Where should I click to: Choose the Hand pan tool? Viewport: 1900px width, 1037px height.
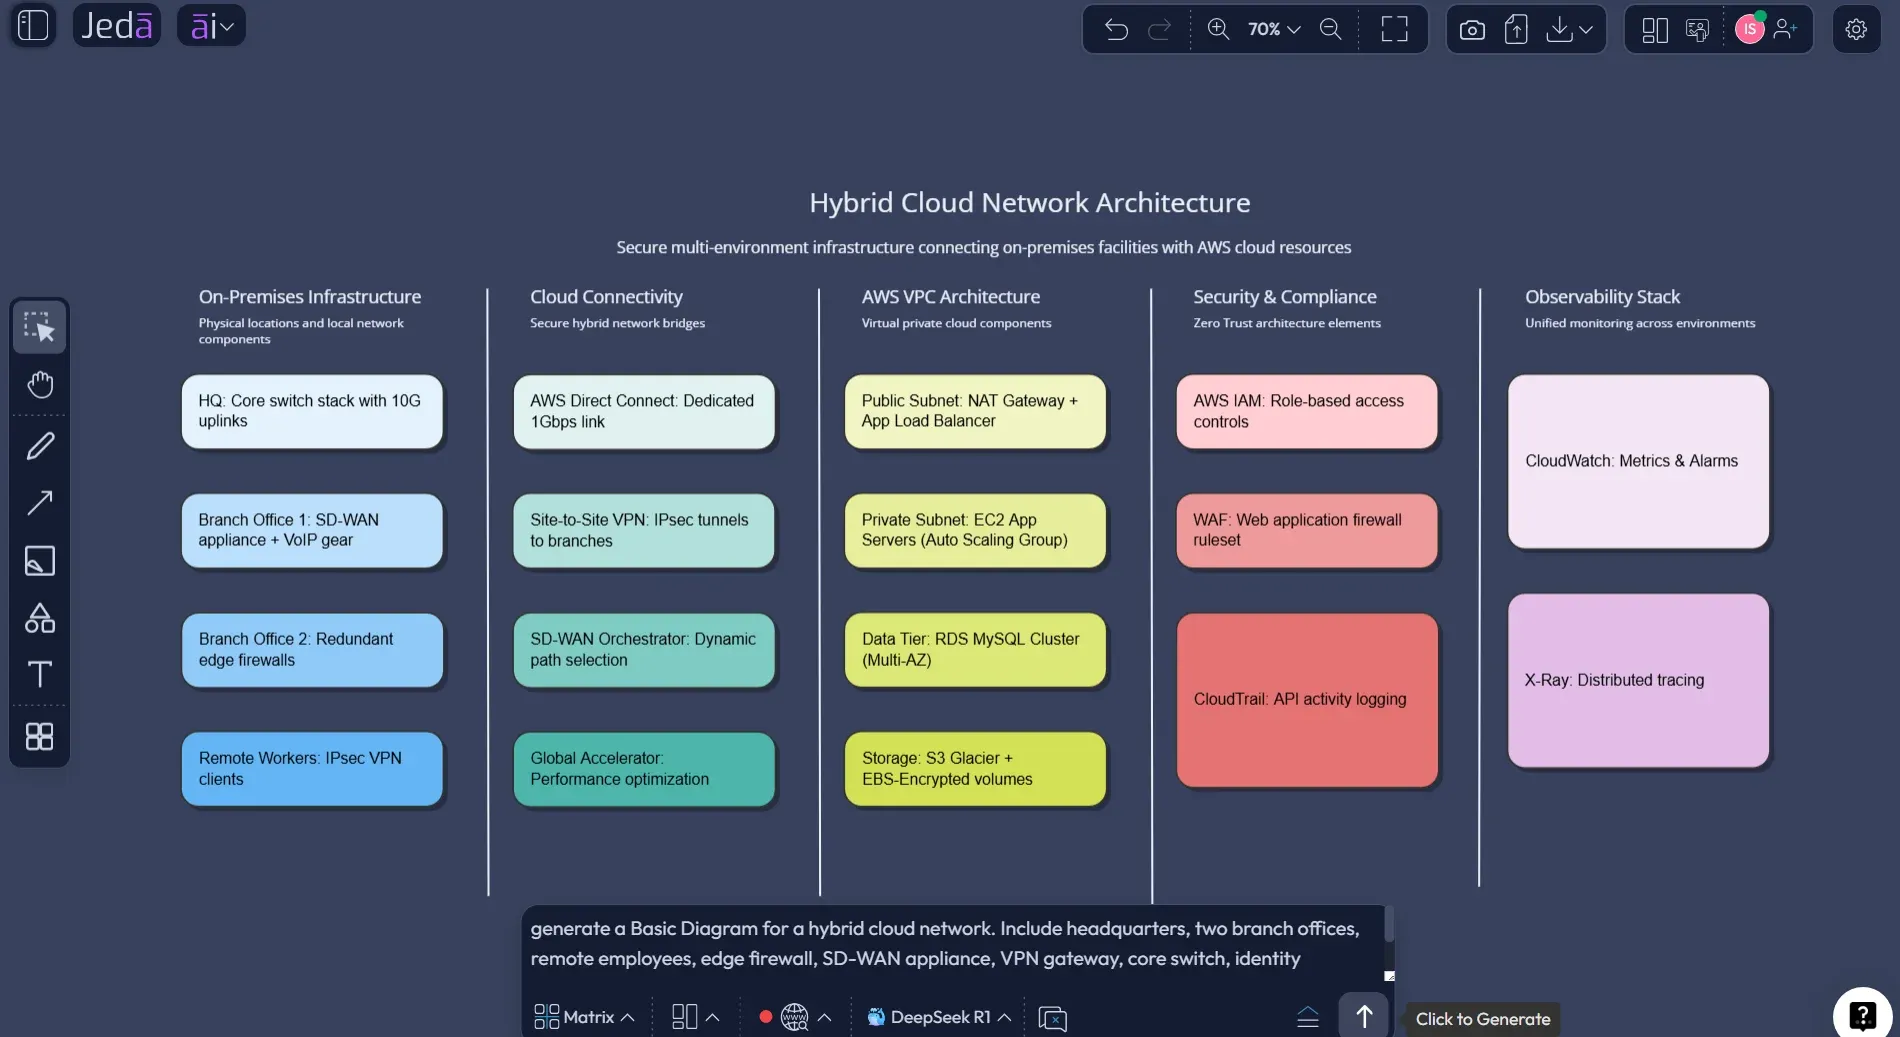point(40,384)
